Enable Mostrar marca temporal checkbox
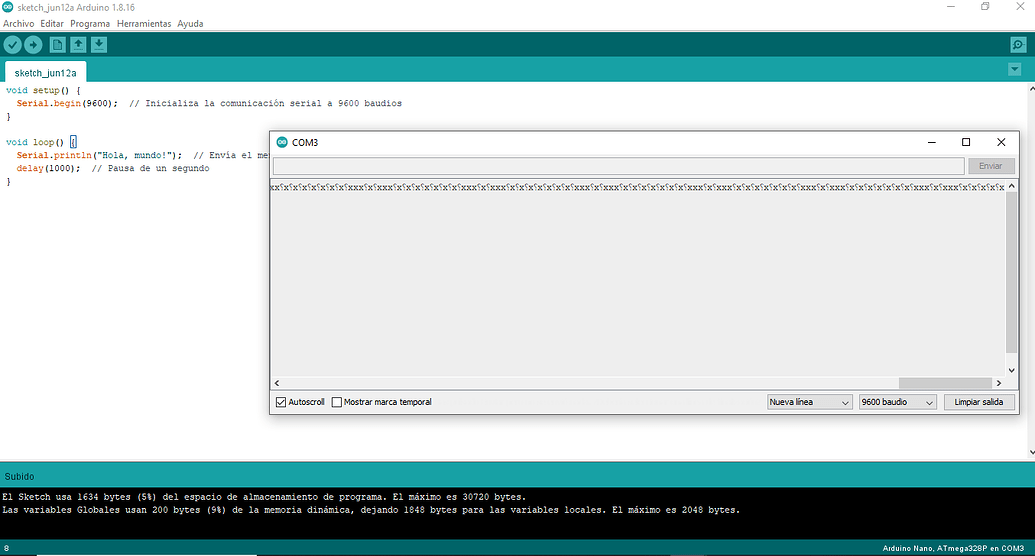 click(x=337, y=402)
